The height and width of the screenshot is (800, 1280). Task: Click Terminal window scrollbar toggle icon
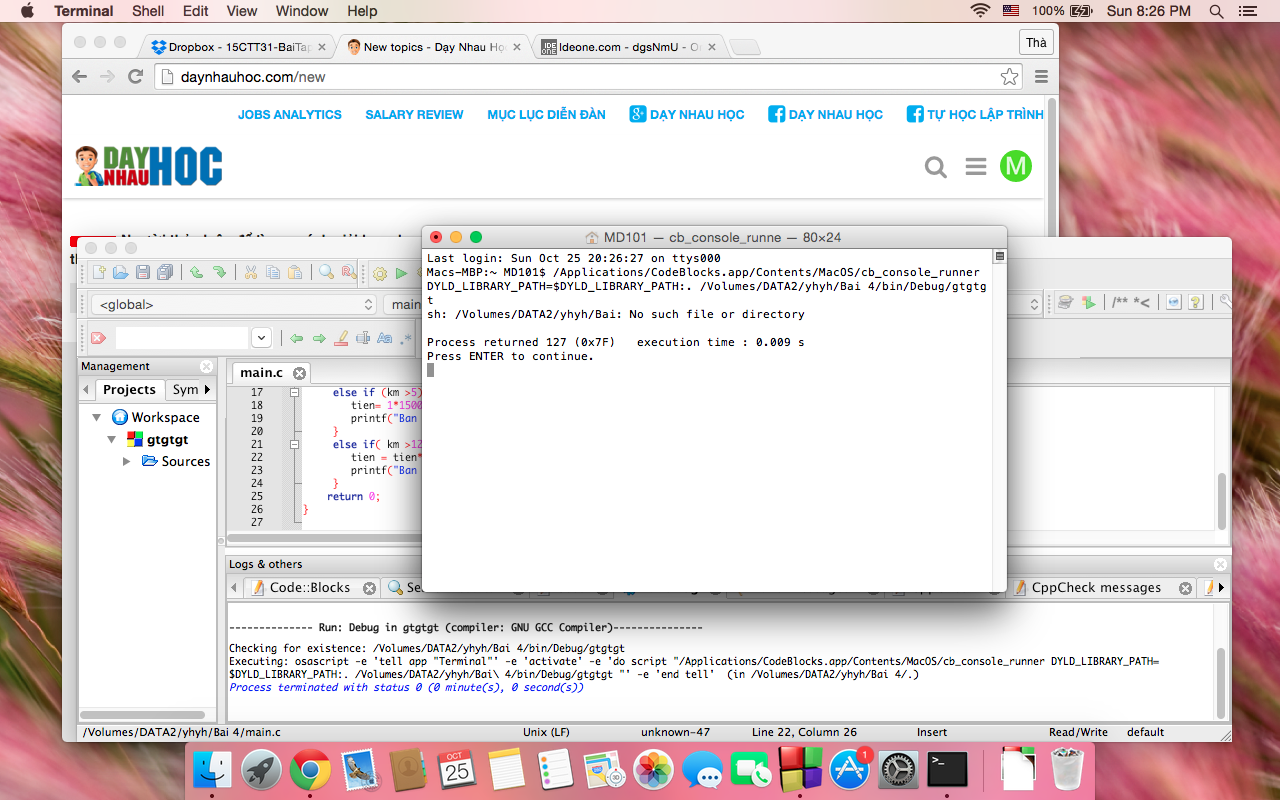[999, 257]
